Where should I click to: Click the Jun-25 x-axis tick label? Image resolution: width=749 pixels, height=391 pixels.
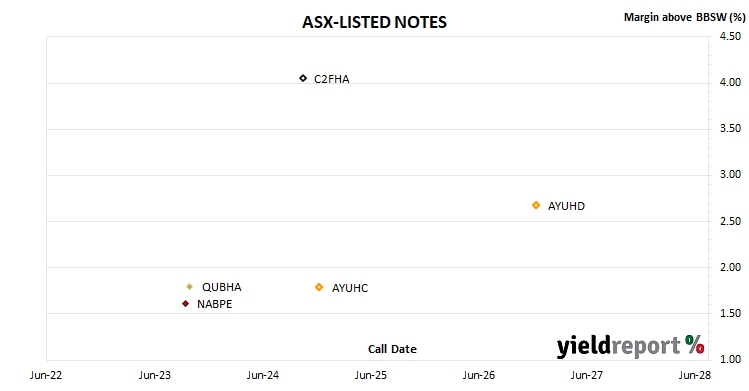click(x=371, y=375)
